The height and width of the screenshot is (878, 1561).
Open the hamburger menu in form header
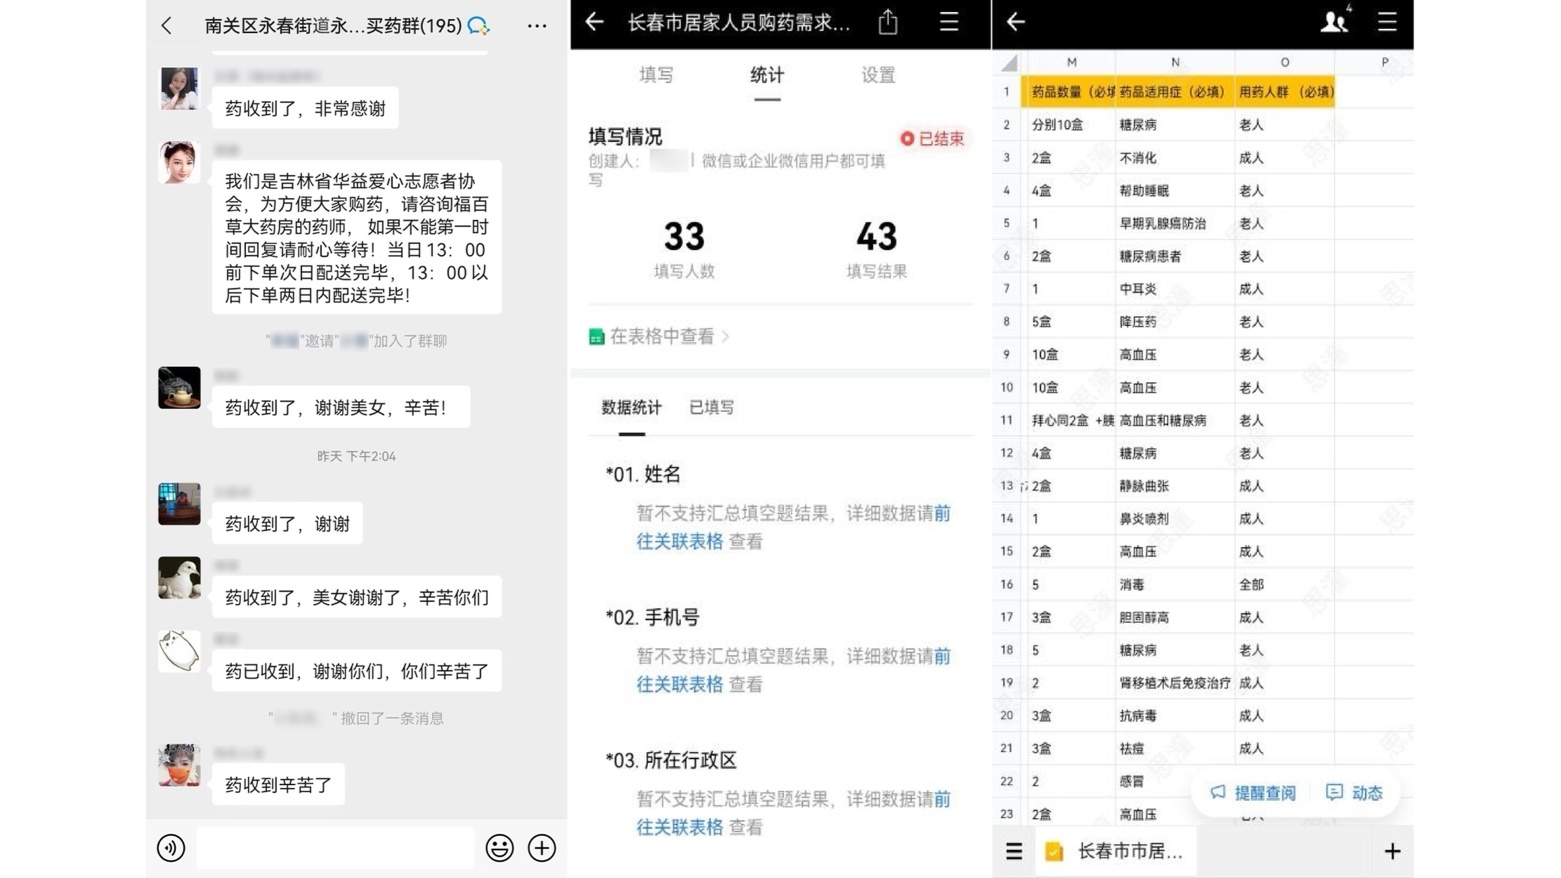[x=949, y=22]
